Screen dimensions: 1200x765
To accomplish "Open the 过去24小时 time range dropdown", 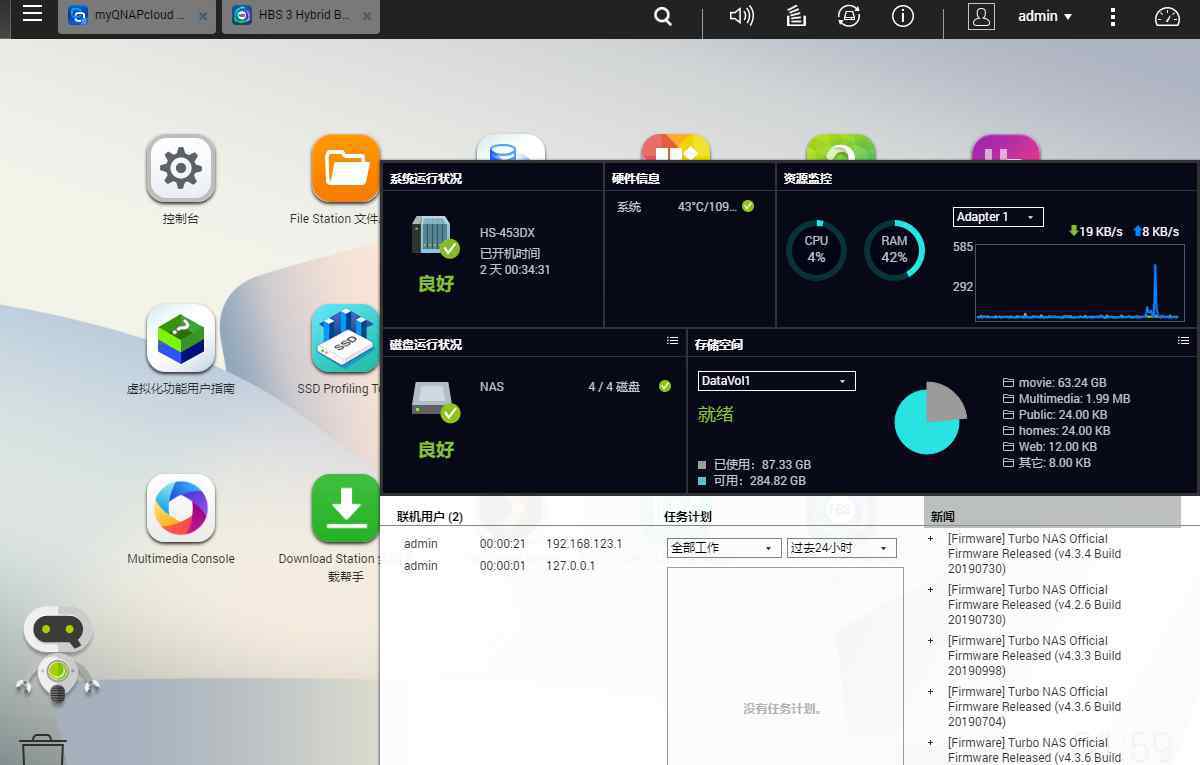I will (x=841, y=548).
